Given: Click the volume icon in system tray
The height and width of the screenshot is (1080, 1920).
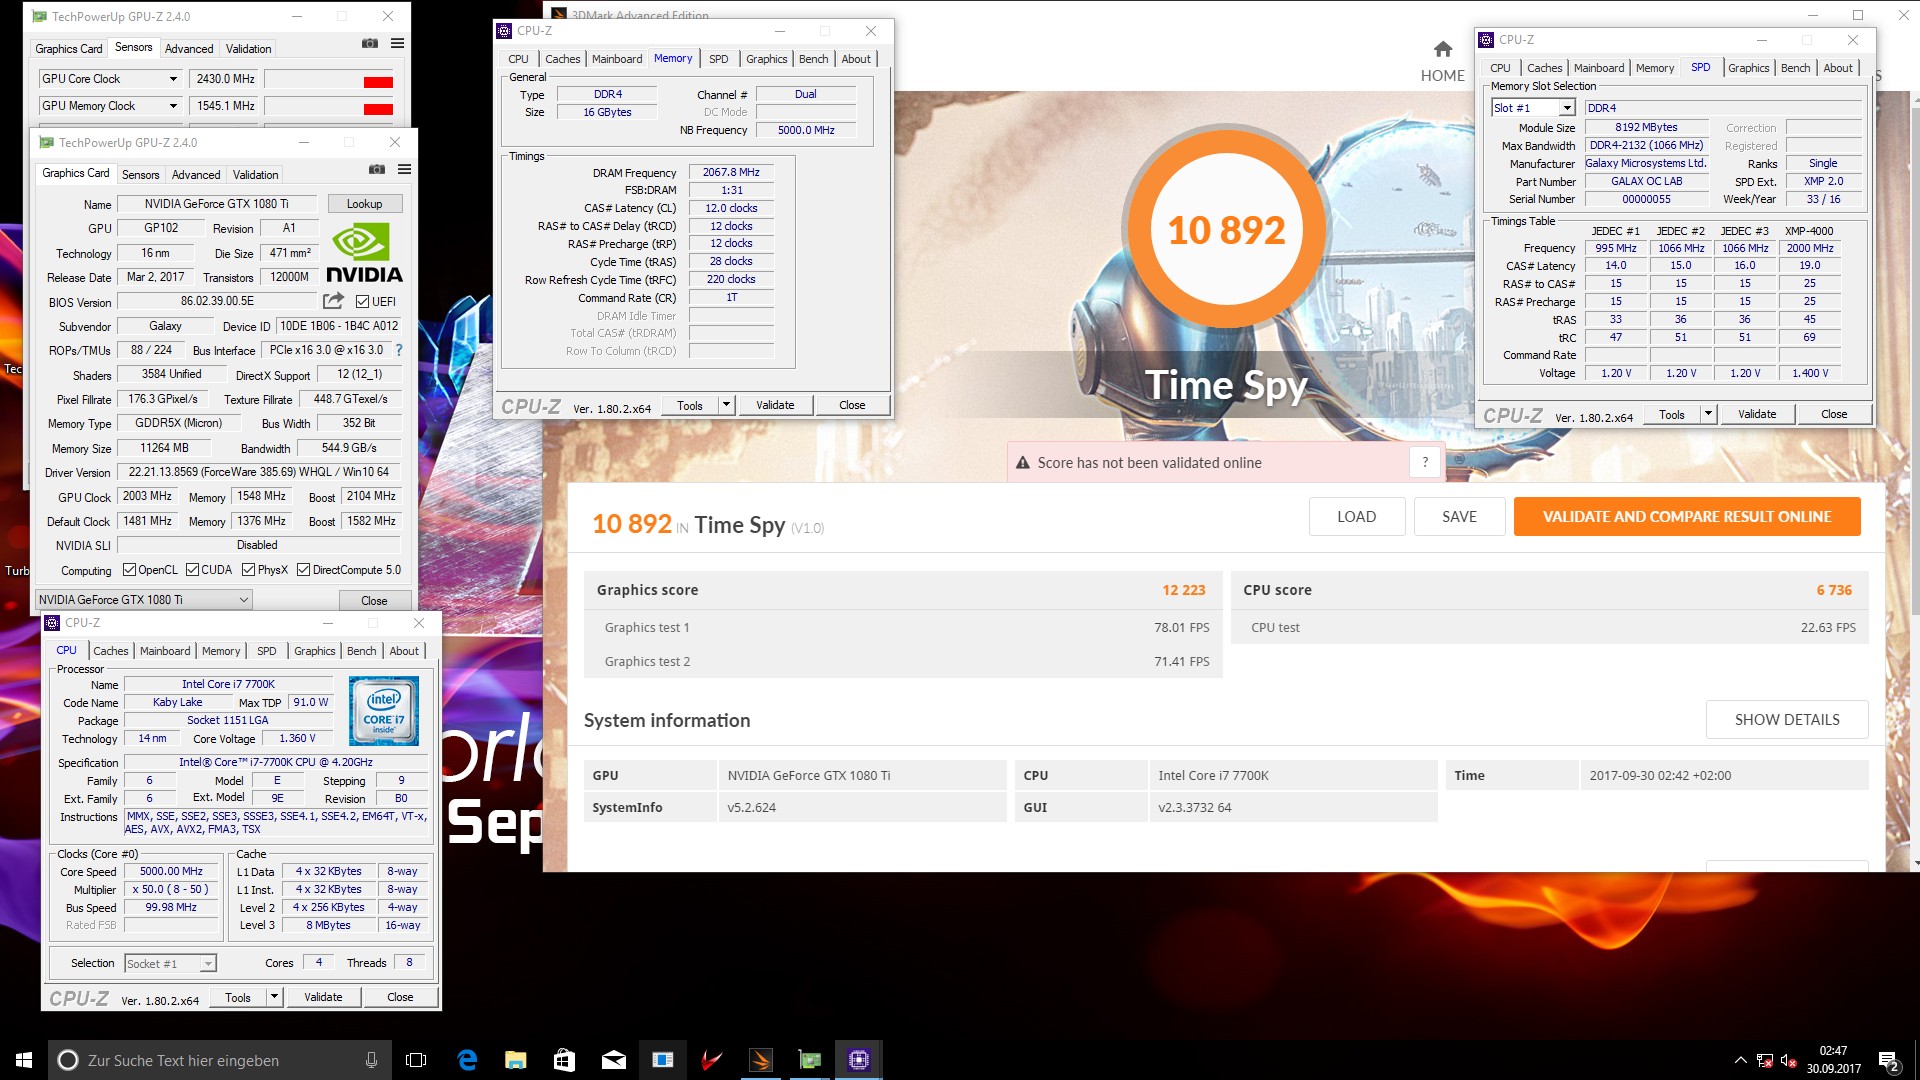Looking at the screenshot, I should point(1788,1060).
